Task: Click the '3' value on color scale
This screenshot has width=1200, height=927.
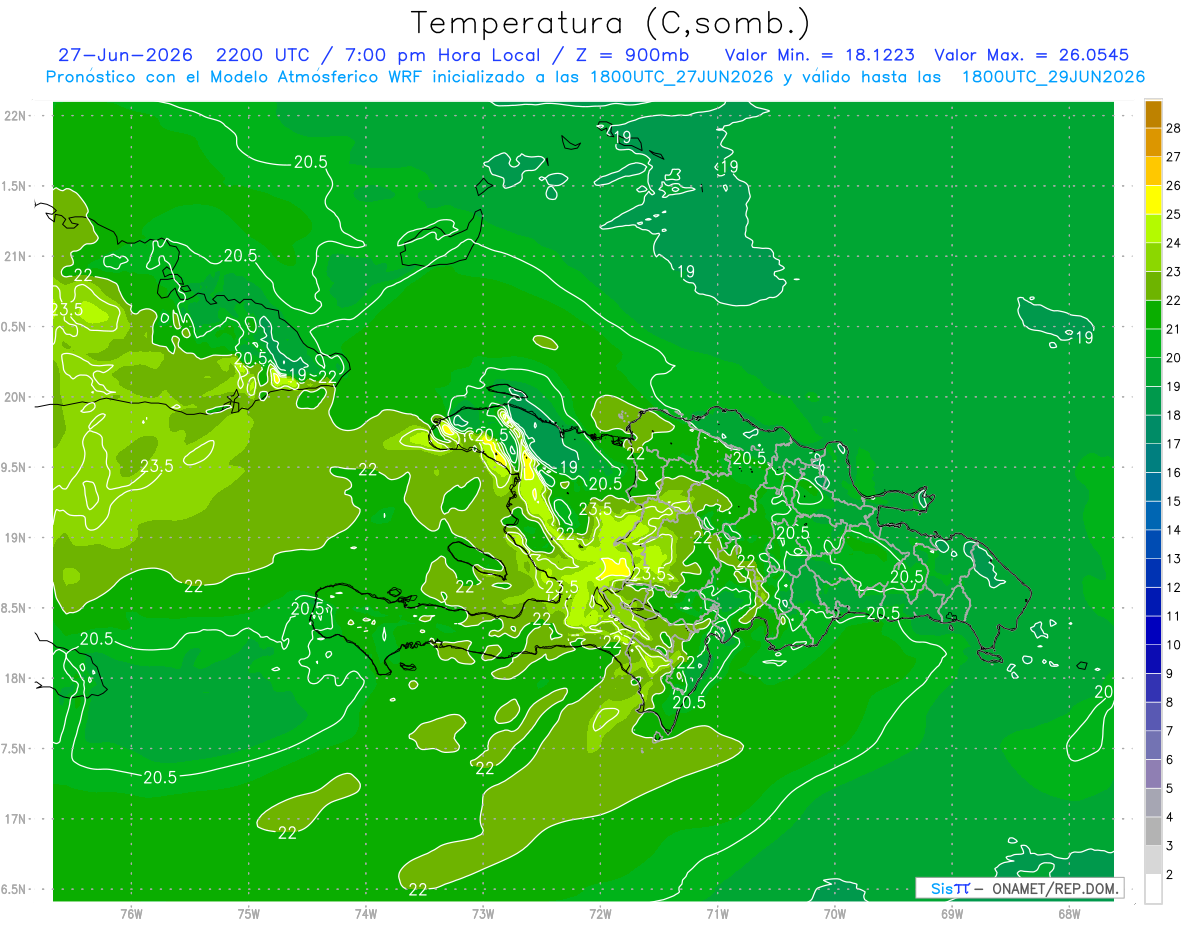Action: pos(1170,846)
